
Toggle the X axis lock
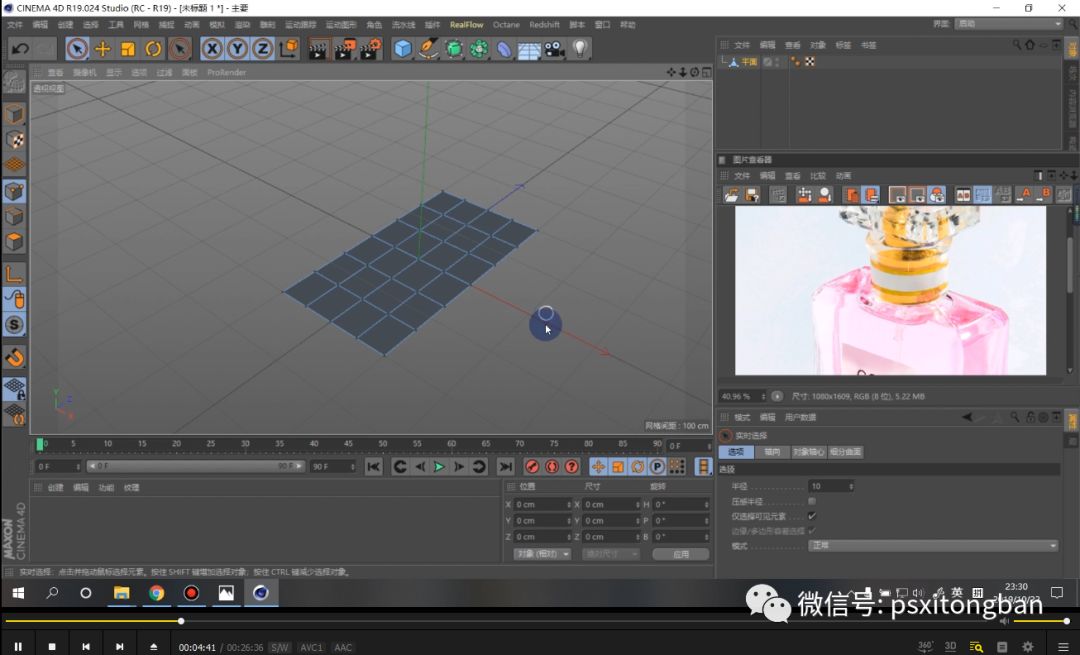point(212,48)
